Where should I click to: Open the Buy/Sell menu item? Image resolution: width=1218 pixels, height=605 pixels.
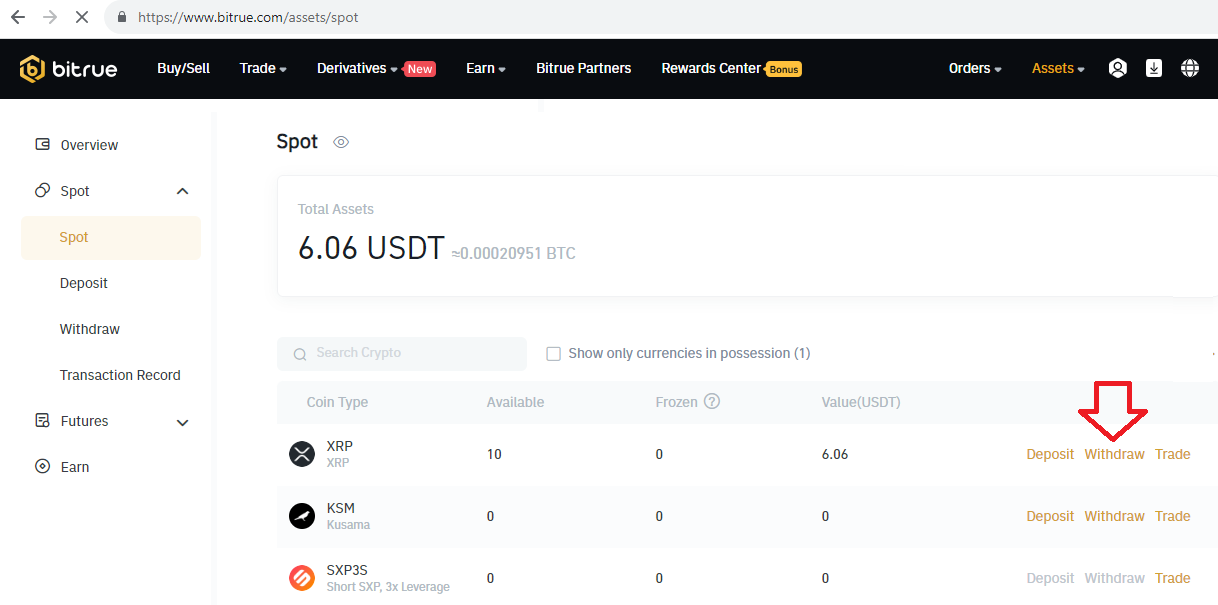[183, 69]
